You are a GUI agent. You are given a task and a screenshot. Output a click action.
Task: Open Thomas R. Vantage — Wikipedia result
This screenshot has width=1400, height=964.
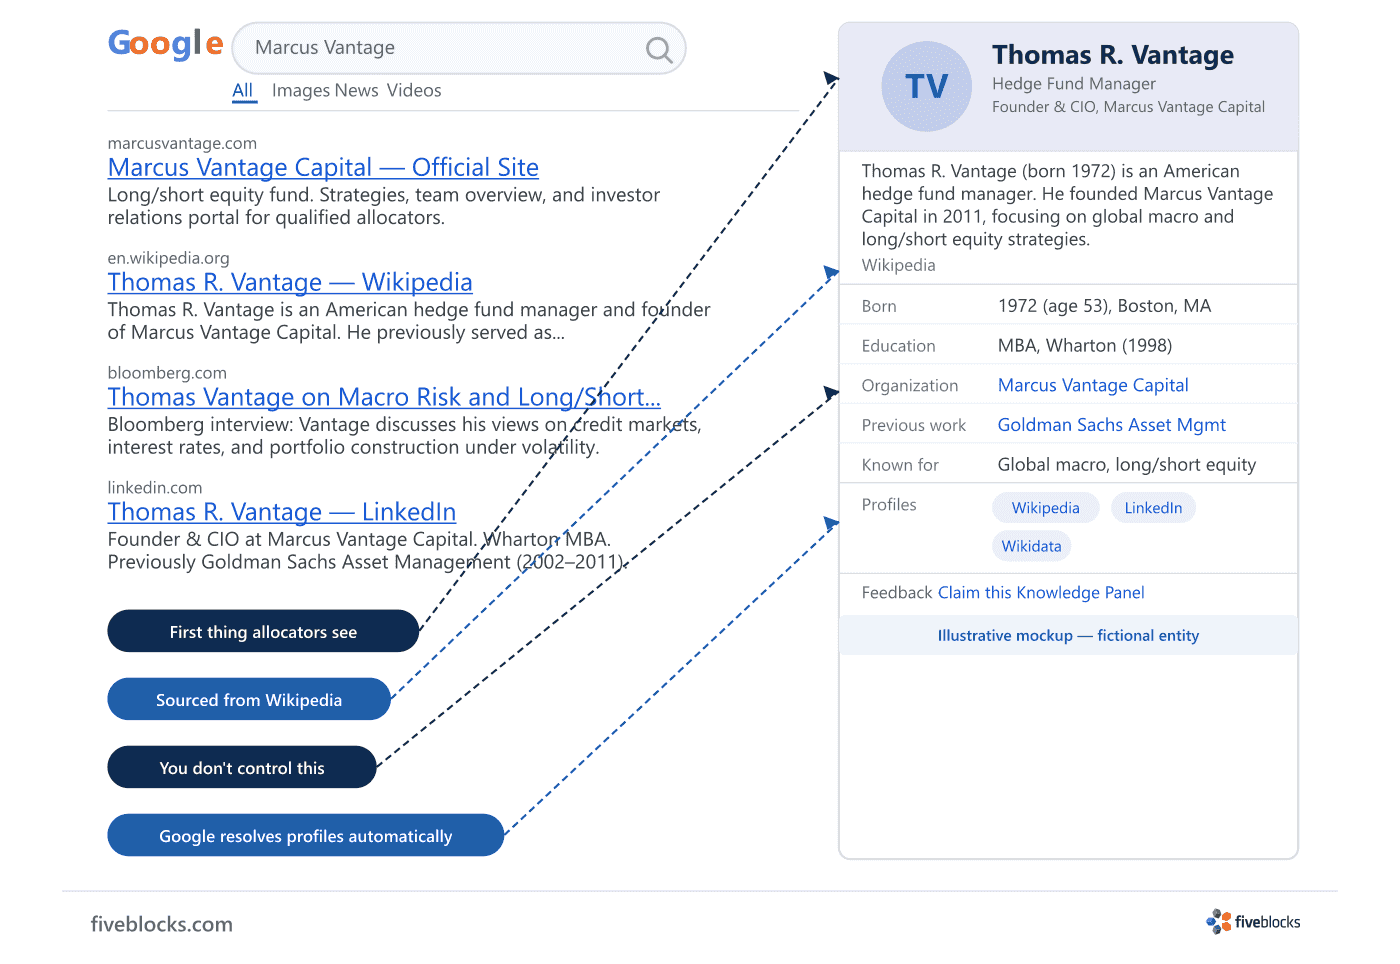[290, 282]
